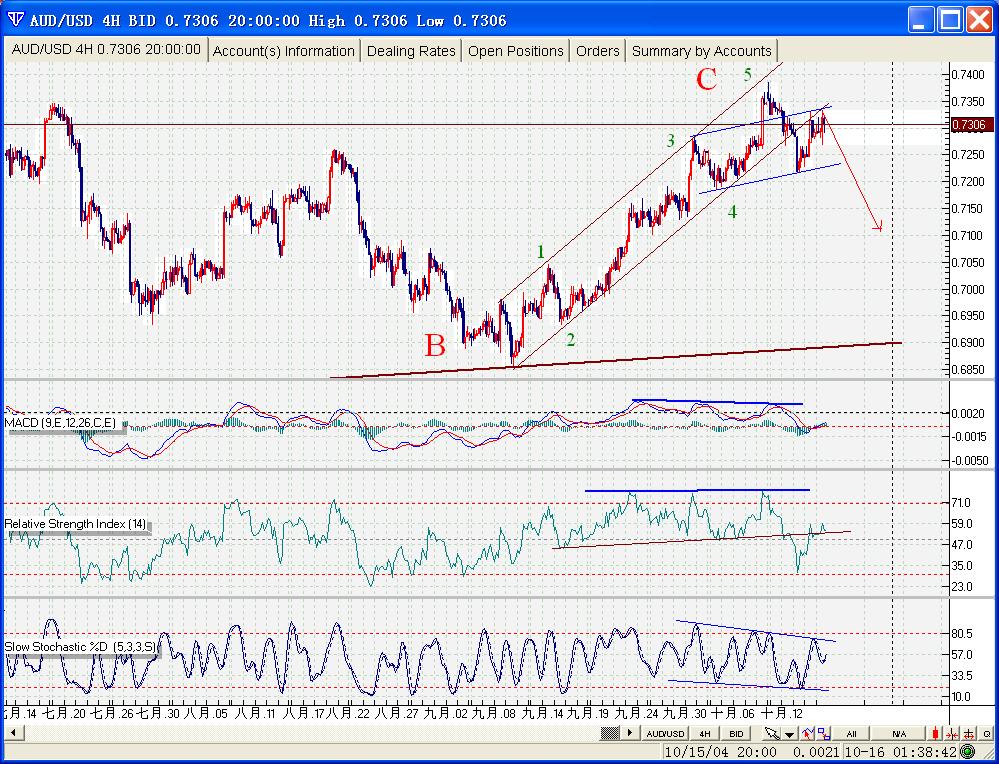Click the MACD (9,E,12,26,C,E) indicator label
Screen dimensions: 999x764
61,422
